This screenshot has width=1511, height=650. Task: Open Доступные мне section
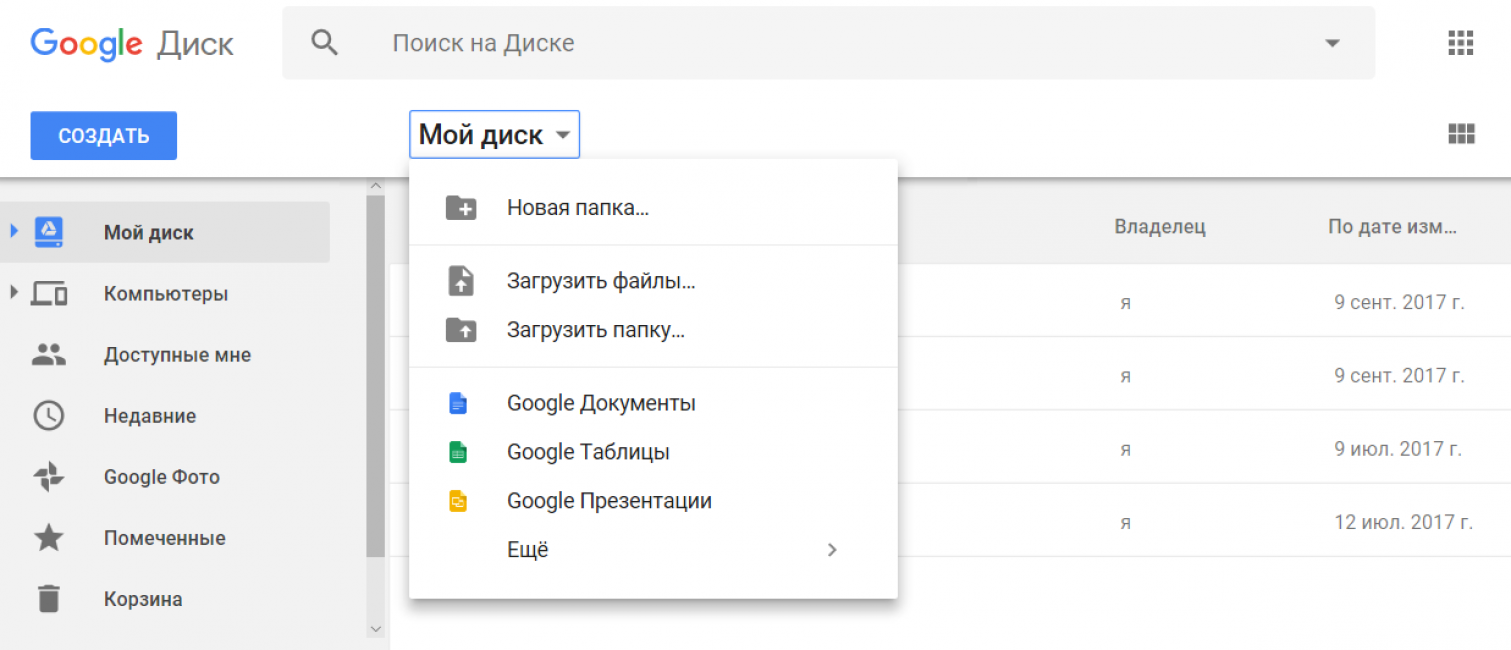click(x=165, y=355)
